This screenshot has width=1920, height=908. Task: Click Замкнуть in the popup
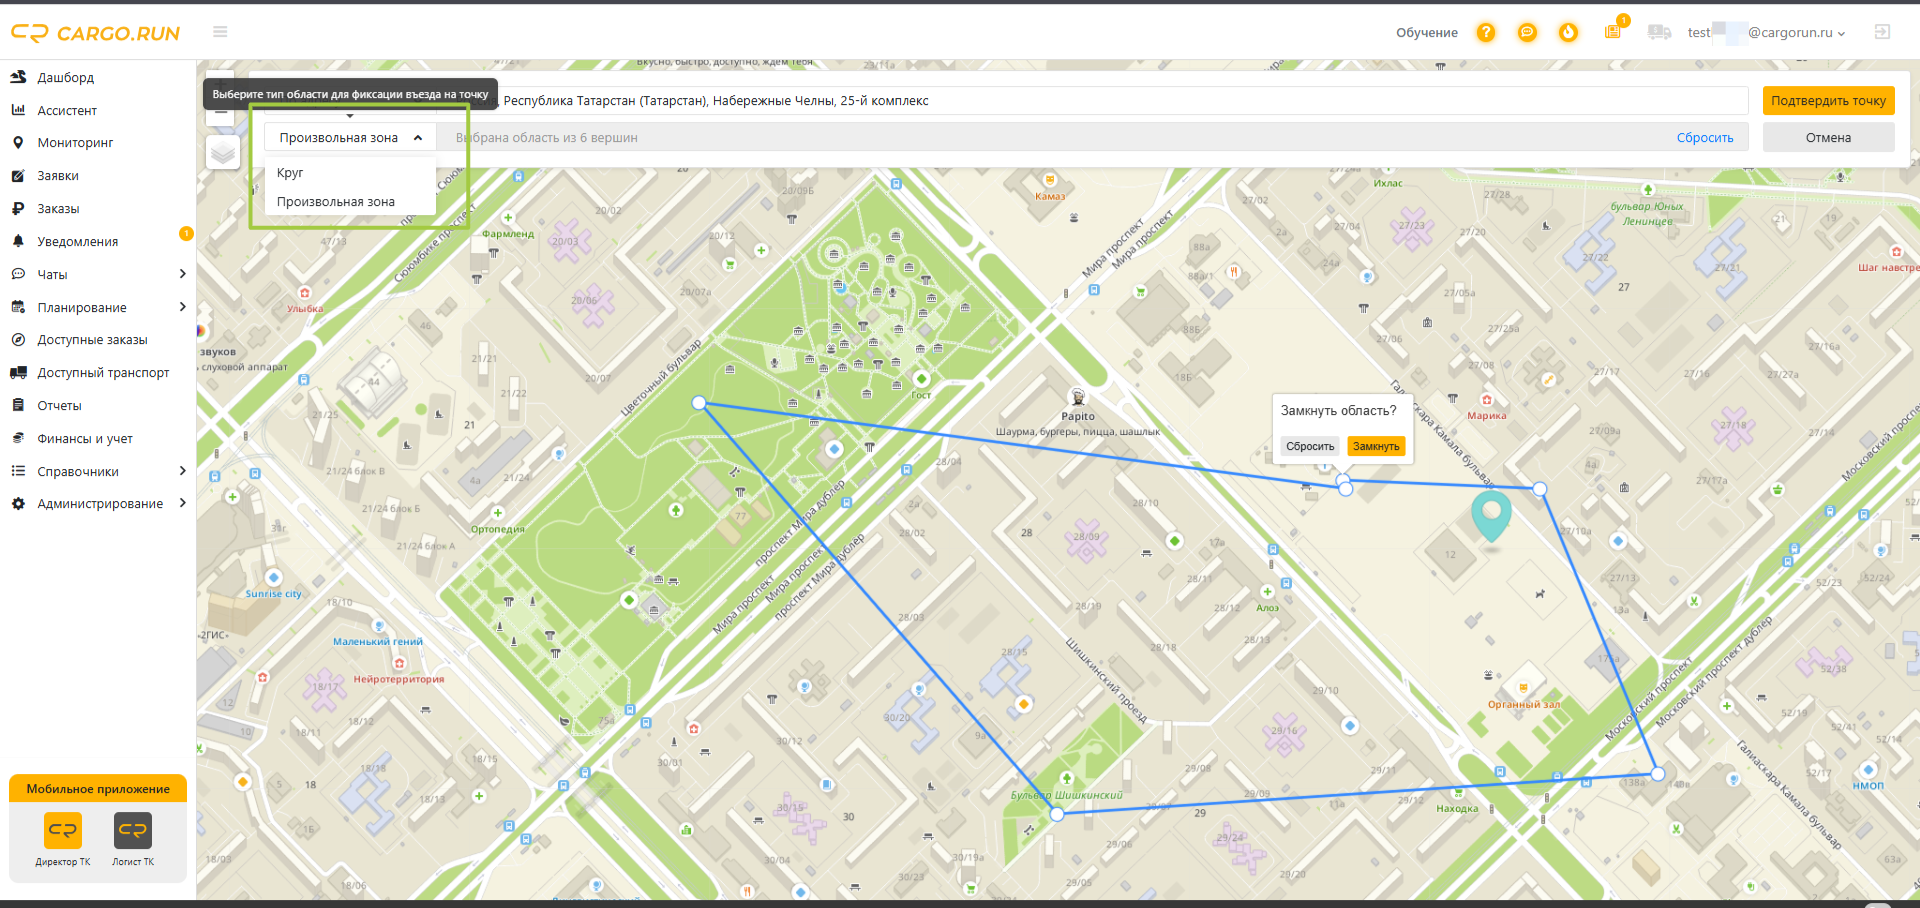1376,447
